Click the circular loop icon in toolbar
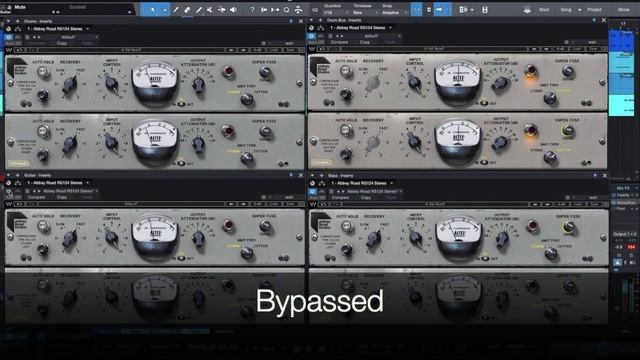 pyautogui.click(x=287, y=10)
